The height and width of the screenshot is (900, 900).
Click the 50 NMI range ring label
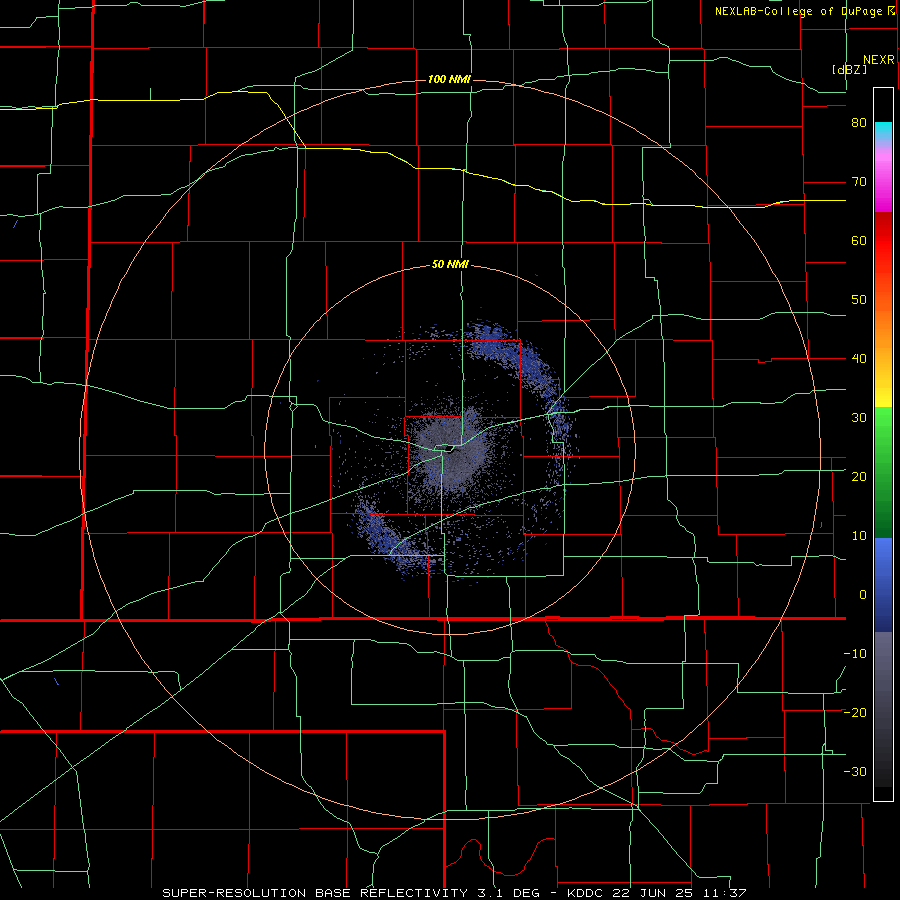click(450, 265)
